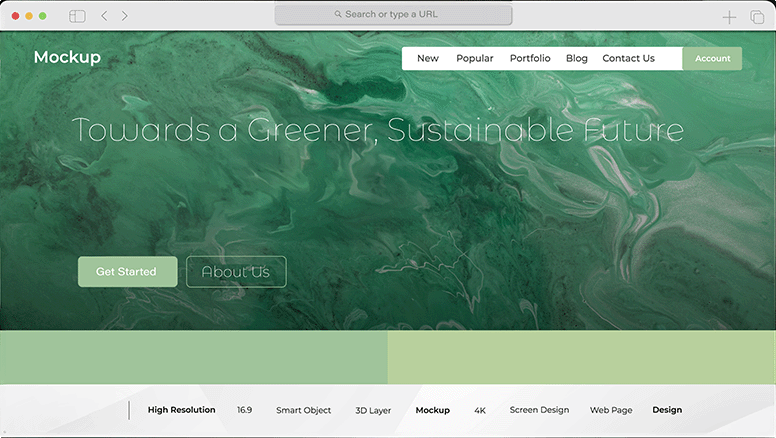Click the About Us button
The image size is (776, 438).
236,272
